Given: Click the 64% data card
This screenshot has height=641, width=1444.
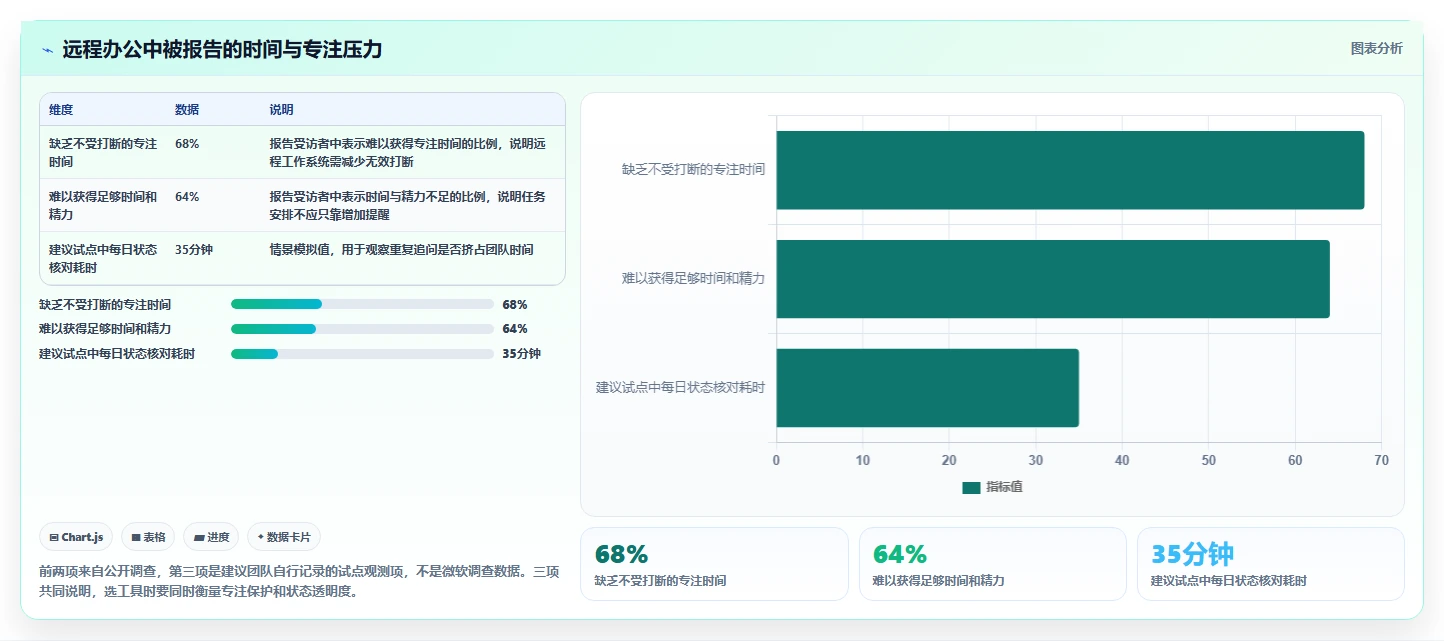Looking at the screenshot, I should pyautogui.click(x=992, y=564).
